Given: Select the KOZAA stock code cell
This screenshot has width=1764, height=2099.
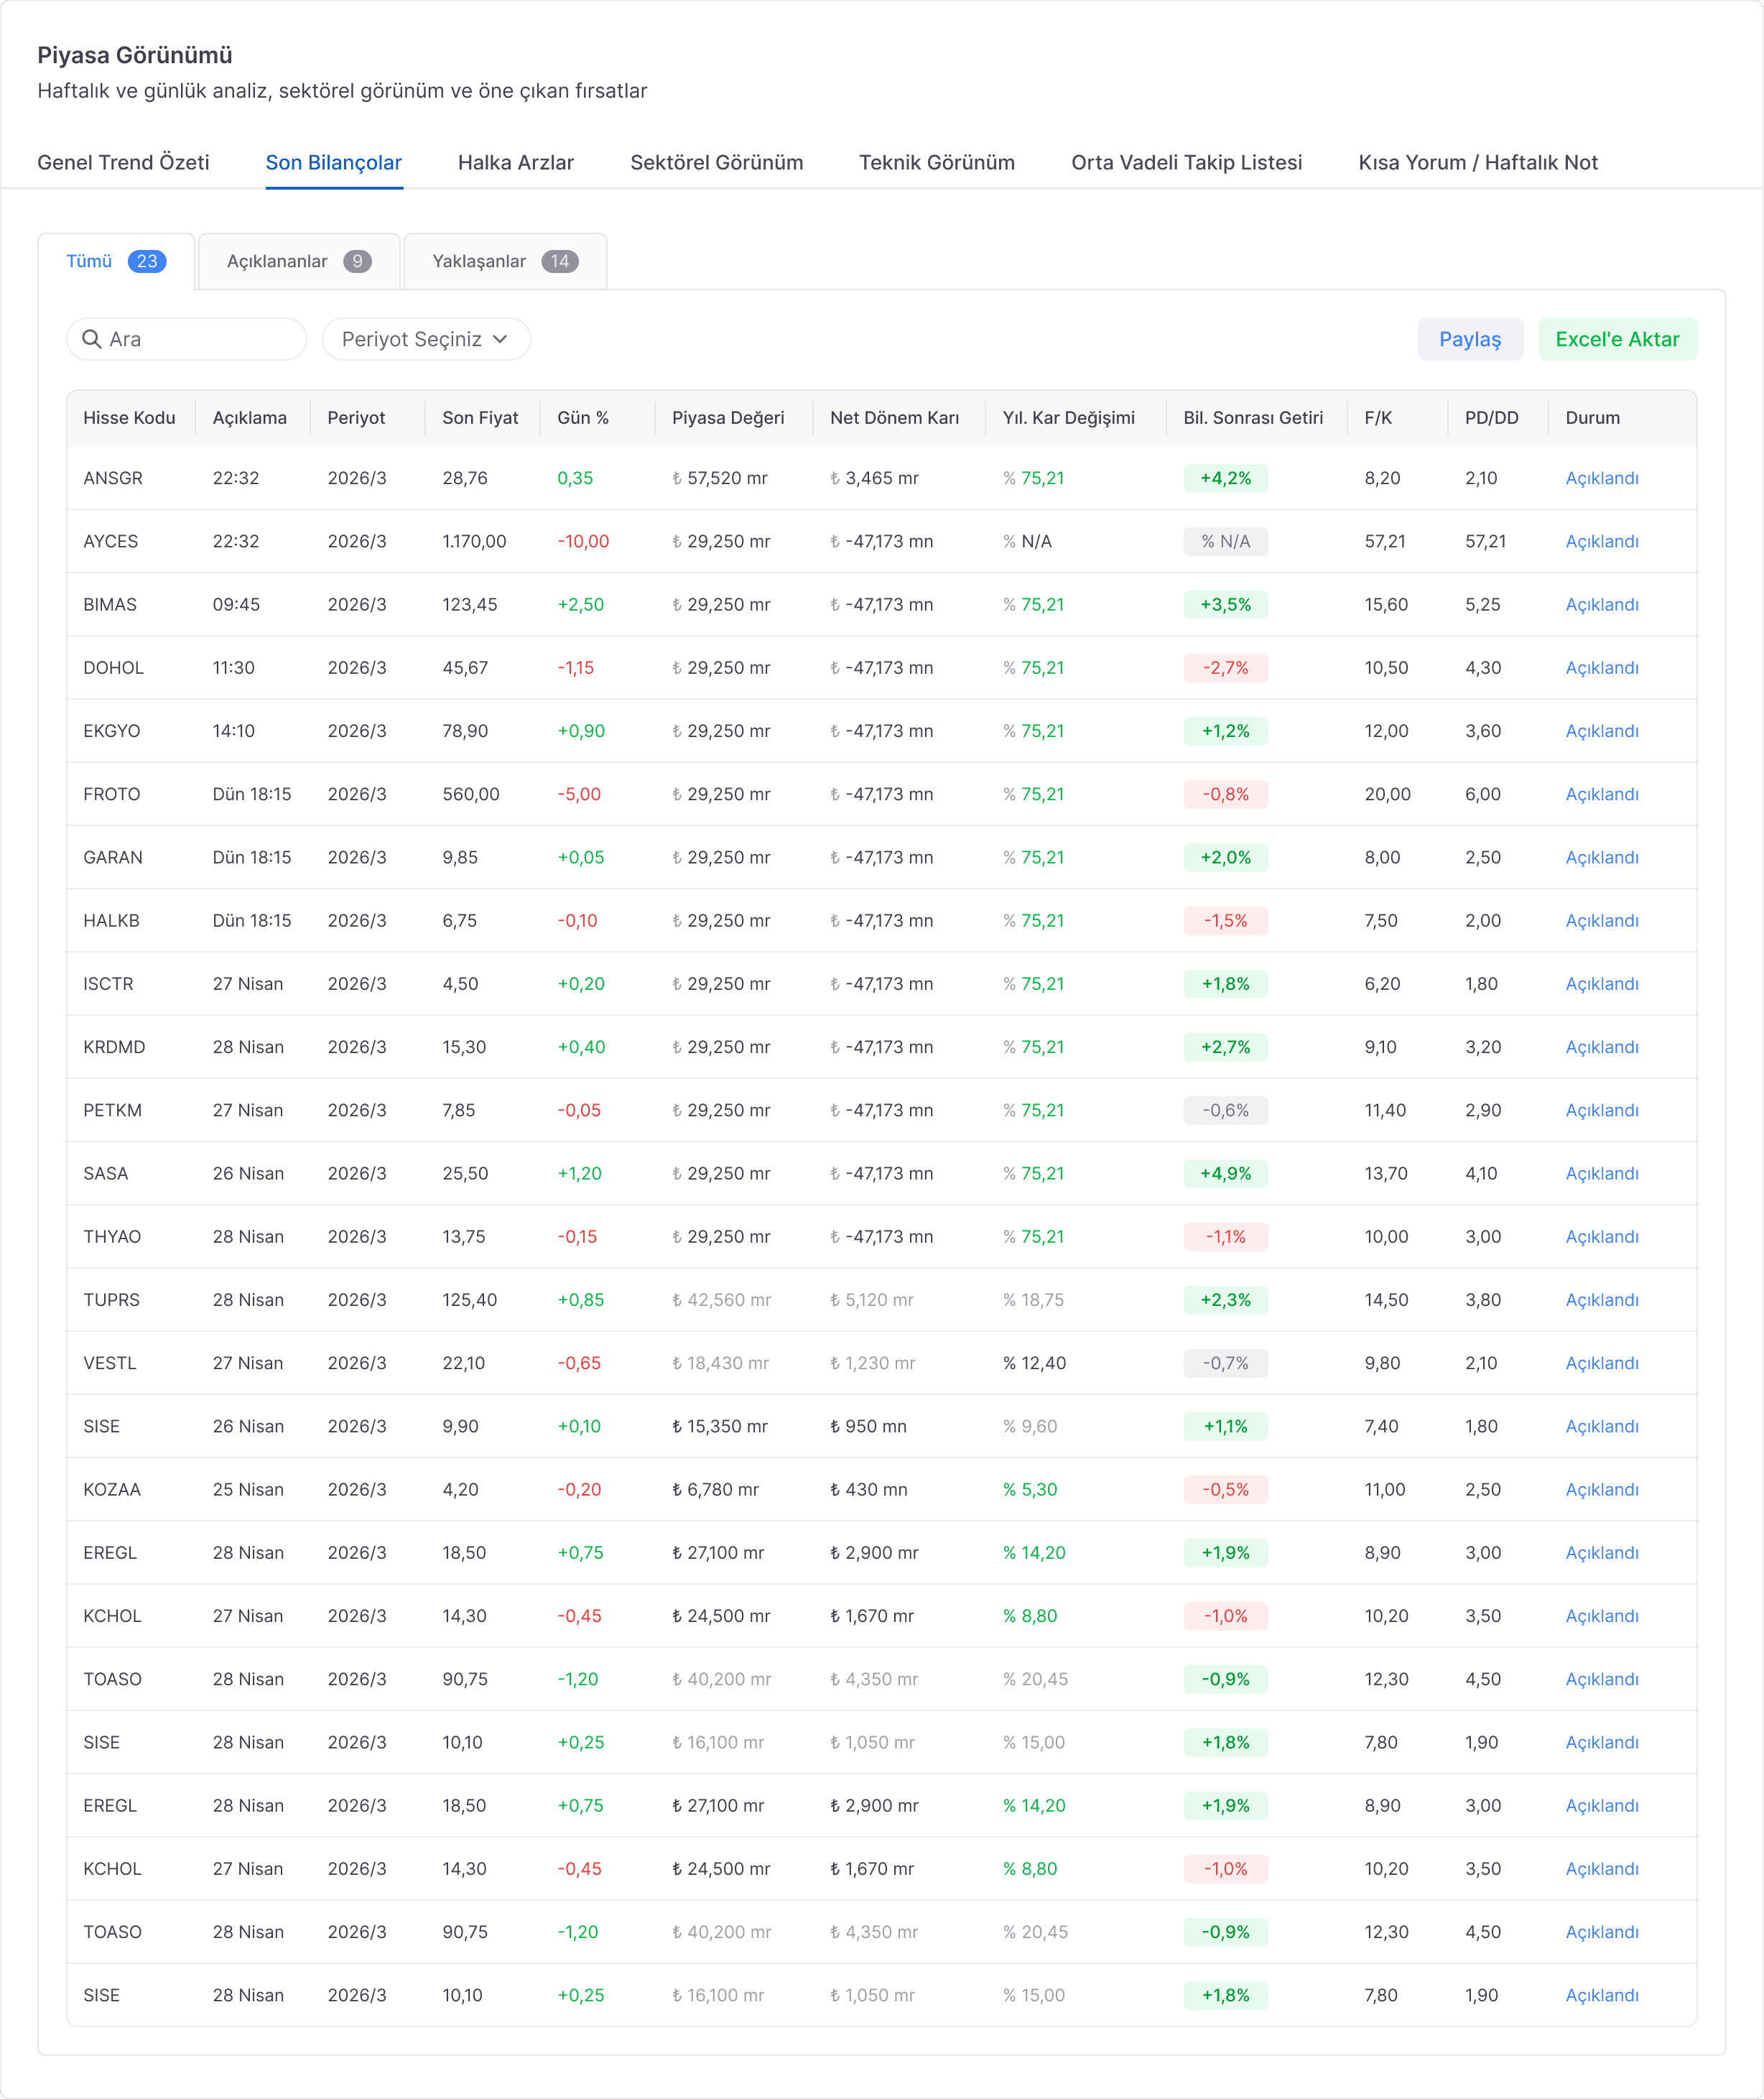Looking at the screenshot, I should pyautogui.click(x=112, y=1489).
